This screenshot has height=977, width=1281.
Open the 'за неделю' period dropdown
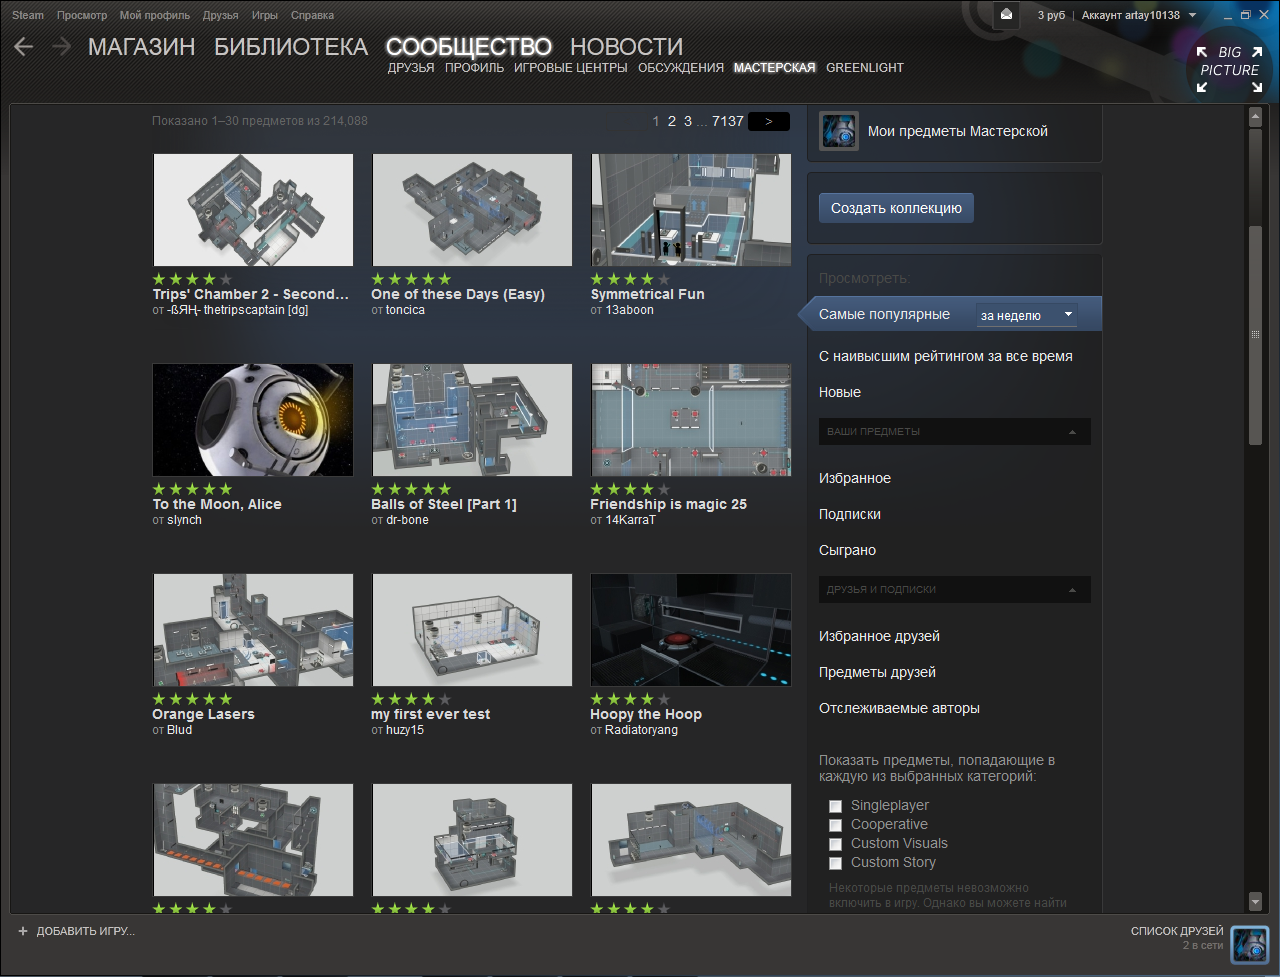pyautogui.click(x=1027, y=315)
